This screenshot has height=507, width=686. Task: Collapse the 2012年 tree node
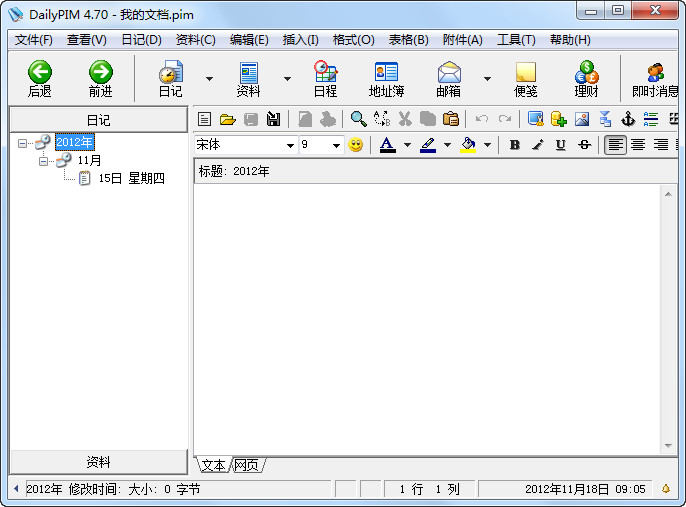(22, 143)
